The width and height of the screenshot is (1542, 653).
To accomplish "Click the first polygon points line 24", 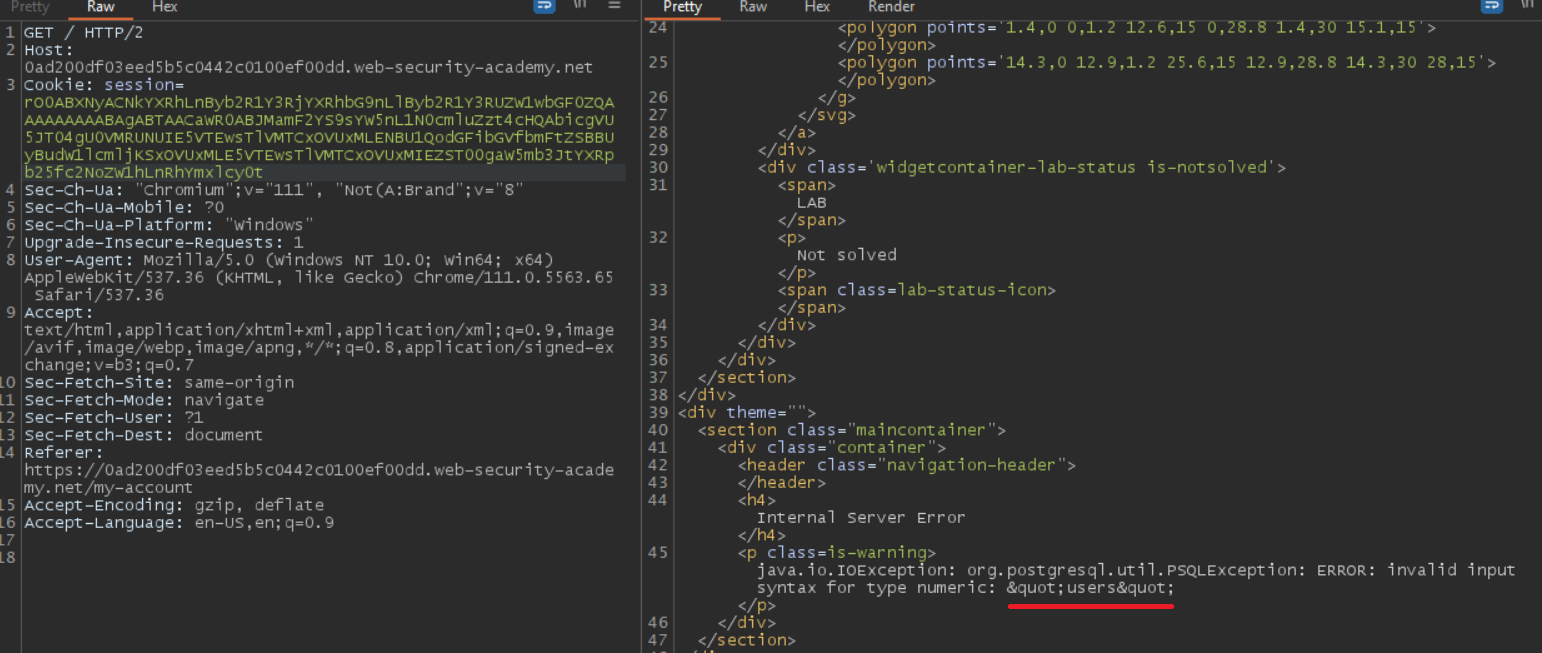I will [1137, 28].
